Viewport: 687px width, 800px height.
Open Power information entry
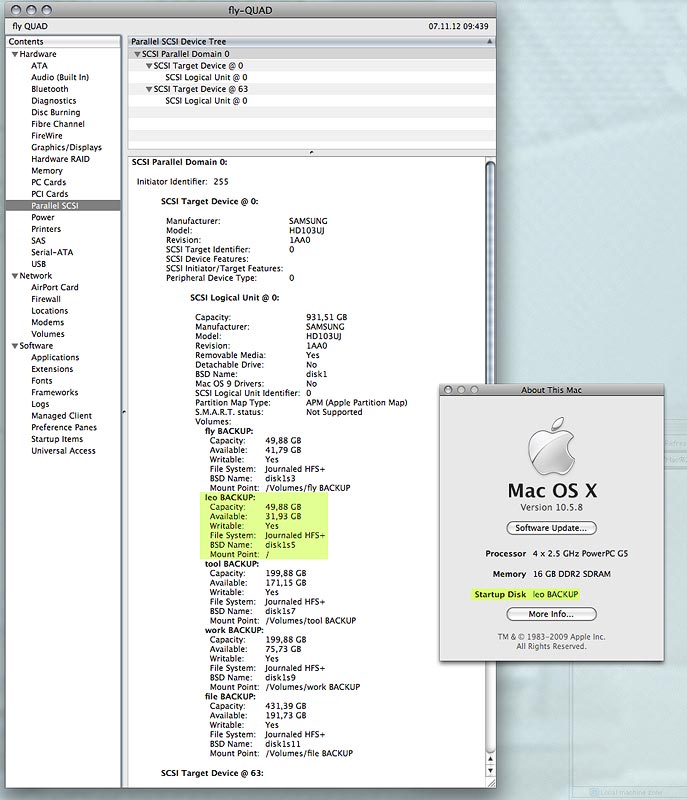click(43, 217)
